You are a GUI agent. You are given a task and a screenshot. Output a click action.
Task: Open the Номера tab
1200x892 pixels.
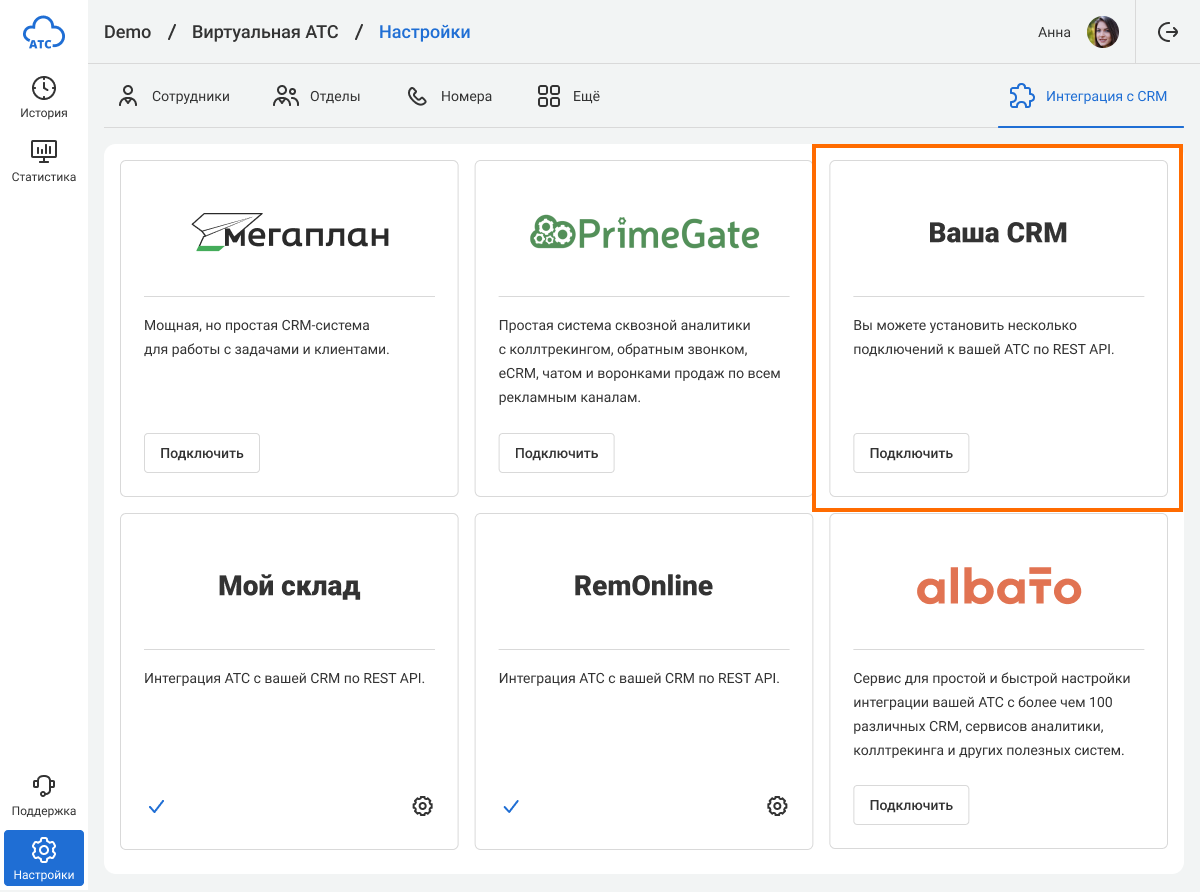pos(450,97)
